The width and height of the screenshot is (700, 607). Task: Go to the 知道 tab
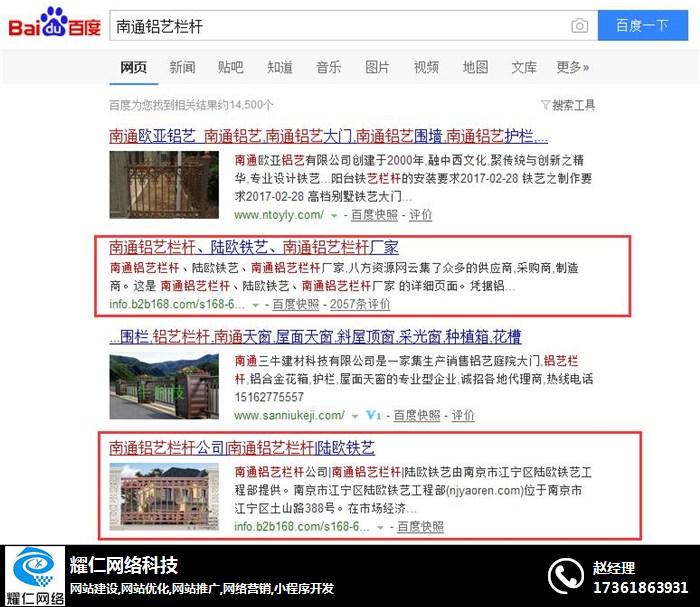280,67
